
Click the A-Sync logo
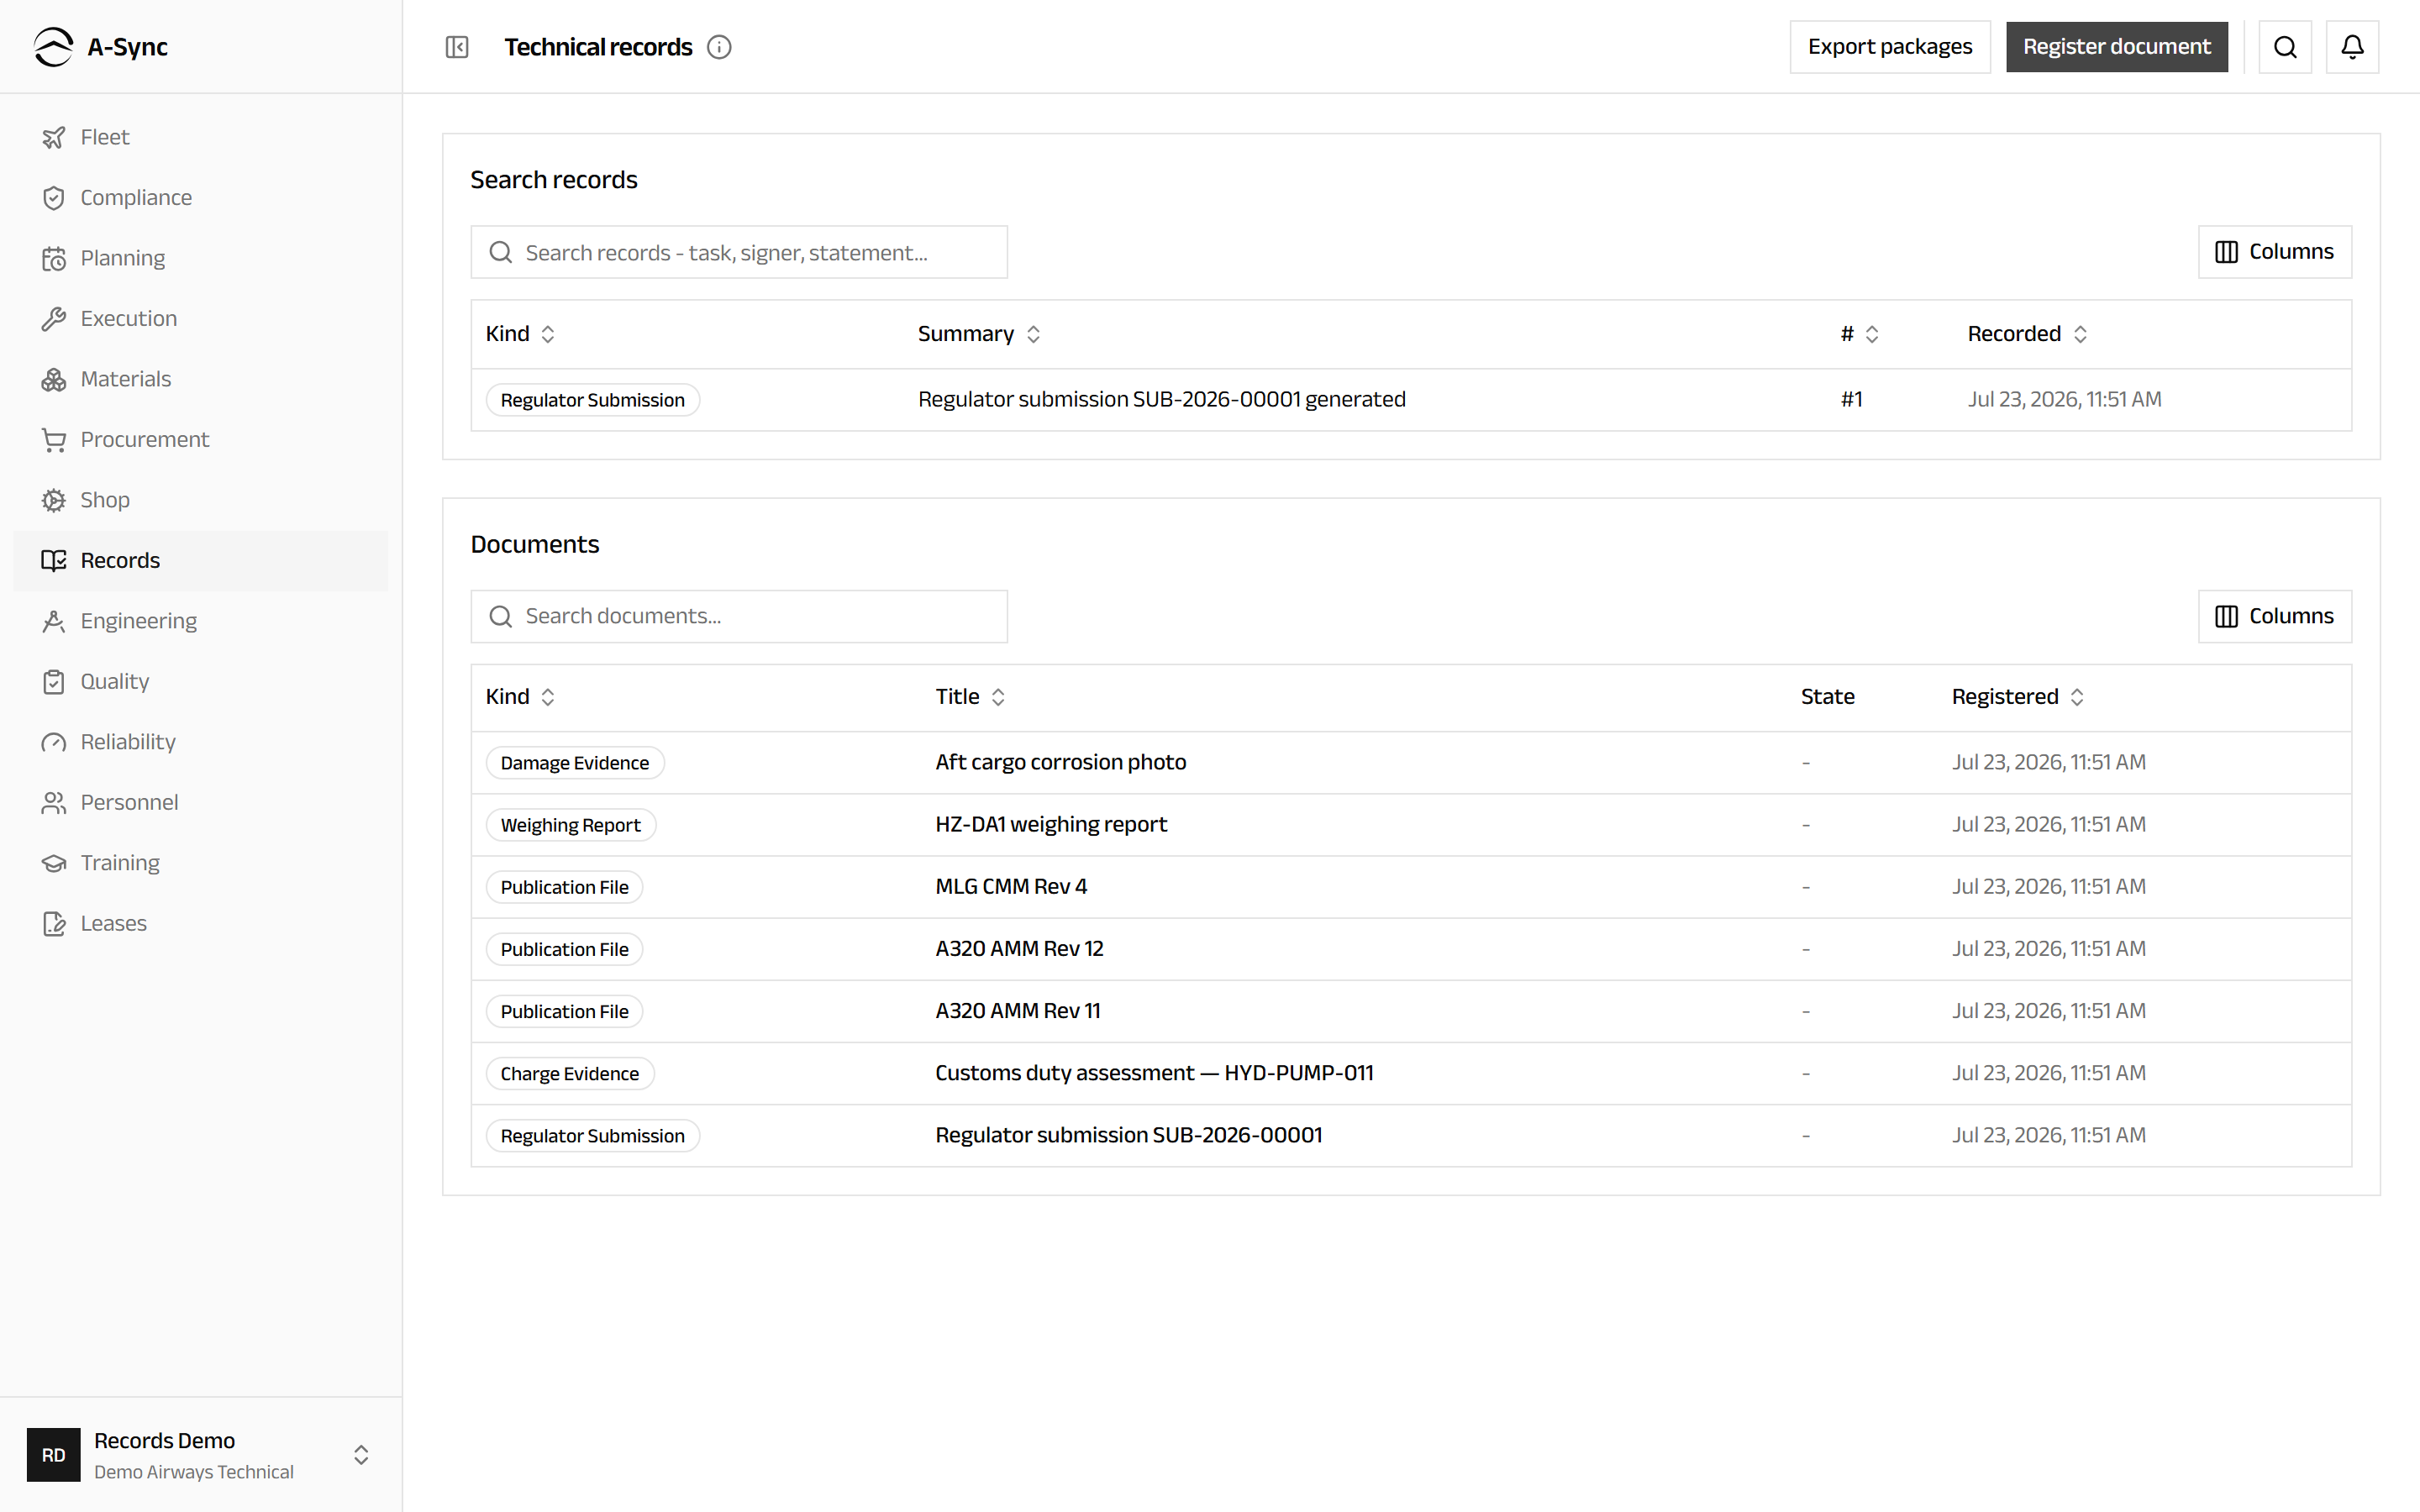(x=100, y=47)
